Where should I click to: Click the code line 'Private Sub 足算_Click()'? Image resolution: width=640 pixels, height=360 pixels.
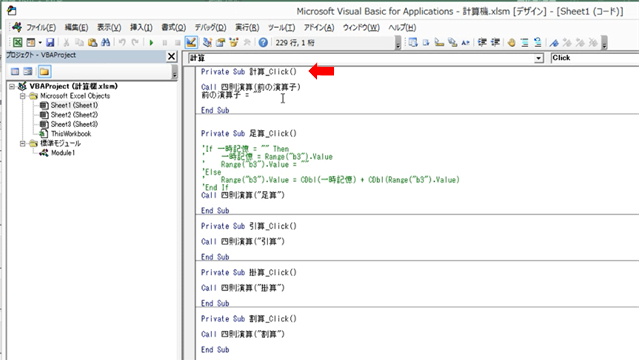click(x=249, y=133)
